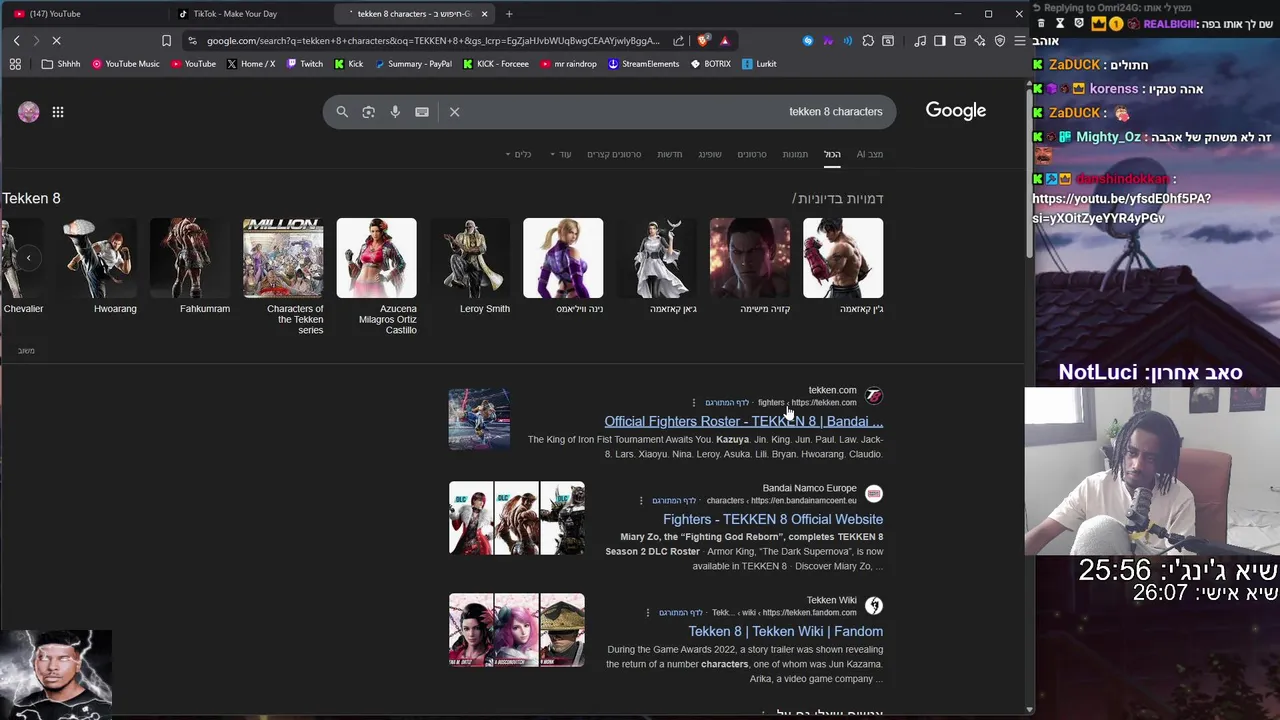Select the Azucena Milagros Ortiz Castillo card

(377, 276)
